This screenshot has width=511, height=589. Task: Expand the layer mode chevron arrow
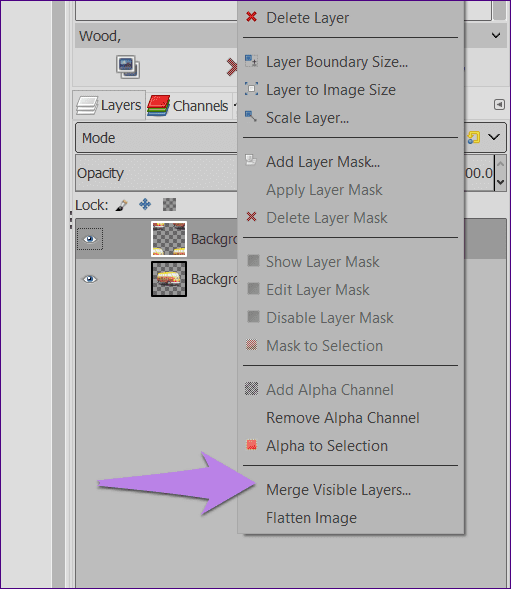(x=494, y=137)
